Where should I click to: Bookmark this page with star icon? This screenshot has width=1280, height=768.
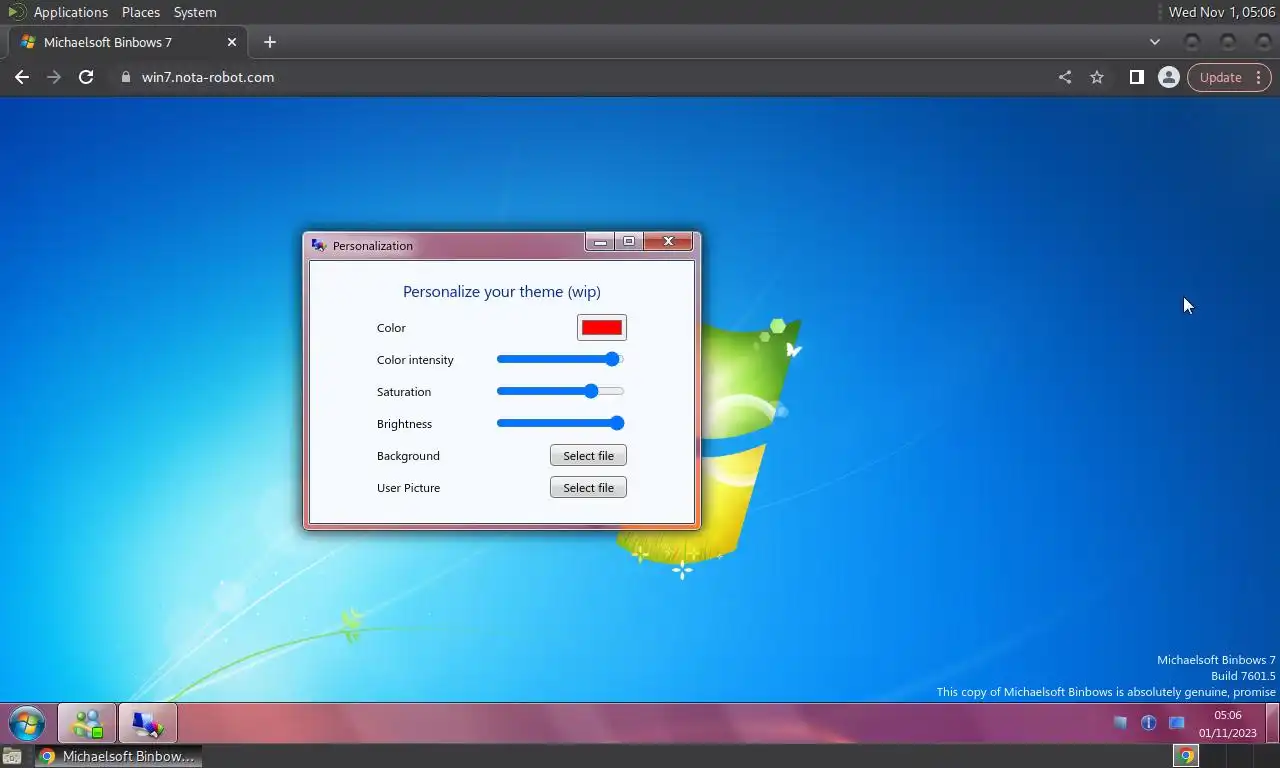pos(1097,77)
